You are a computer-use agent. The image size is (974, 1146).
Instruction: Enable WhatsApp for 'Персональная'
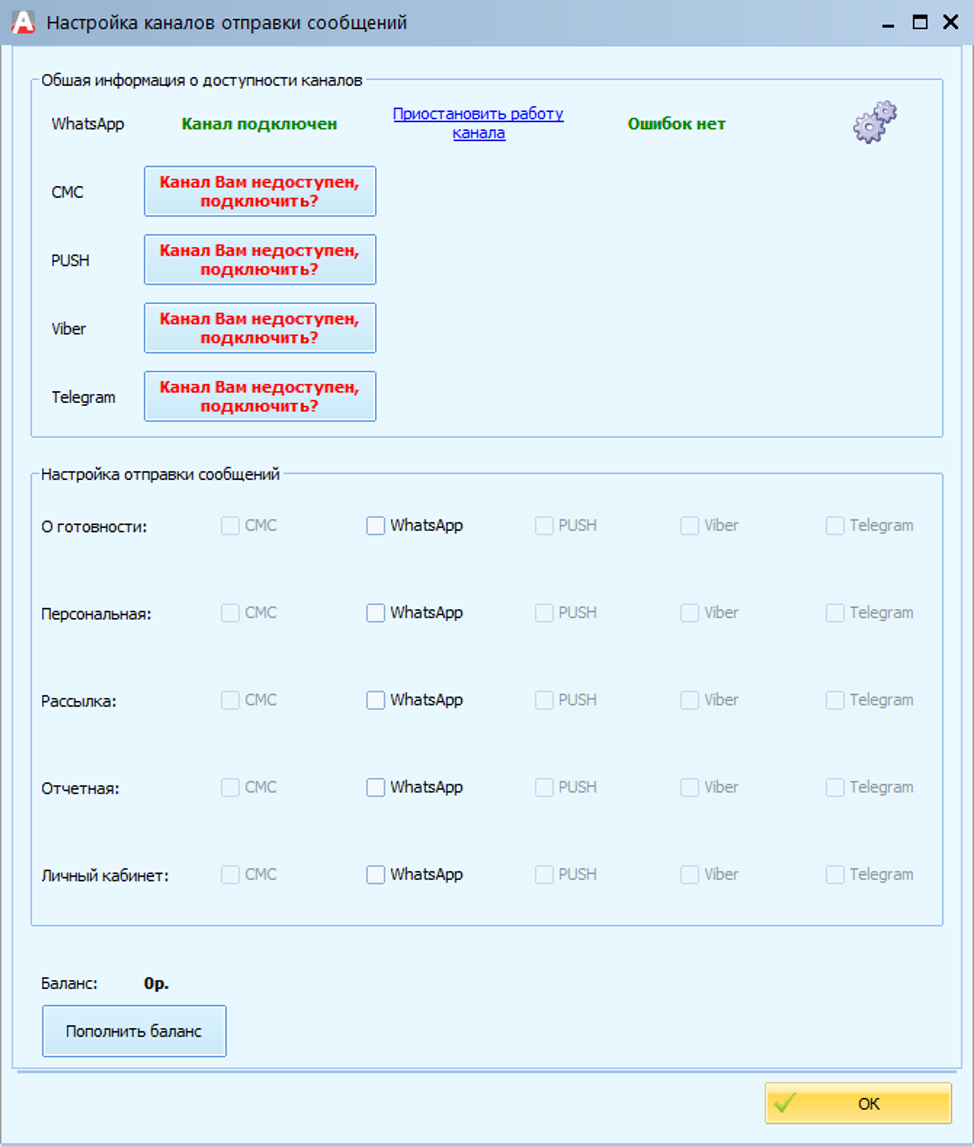click(376, 612)
